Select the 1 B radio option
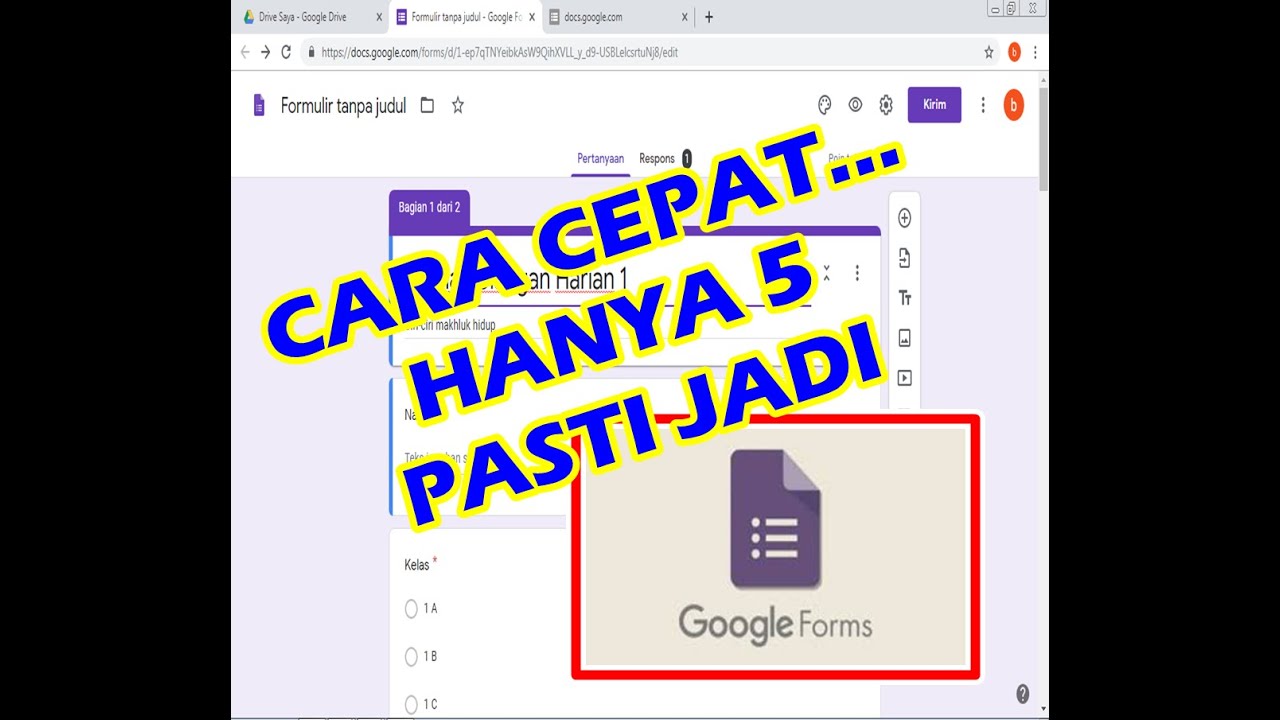The image size is (1280, 720). click(x=411, y=657)
